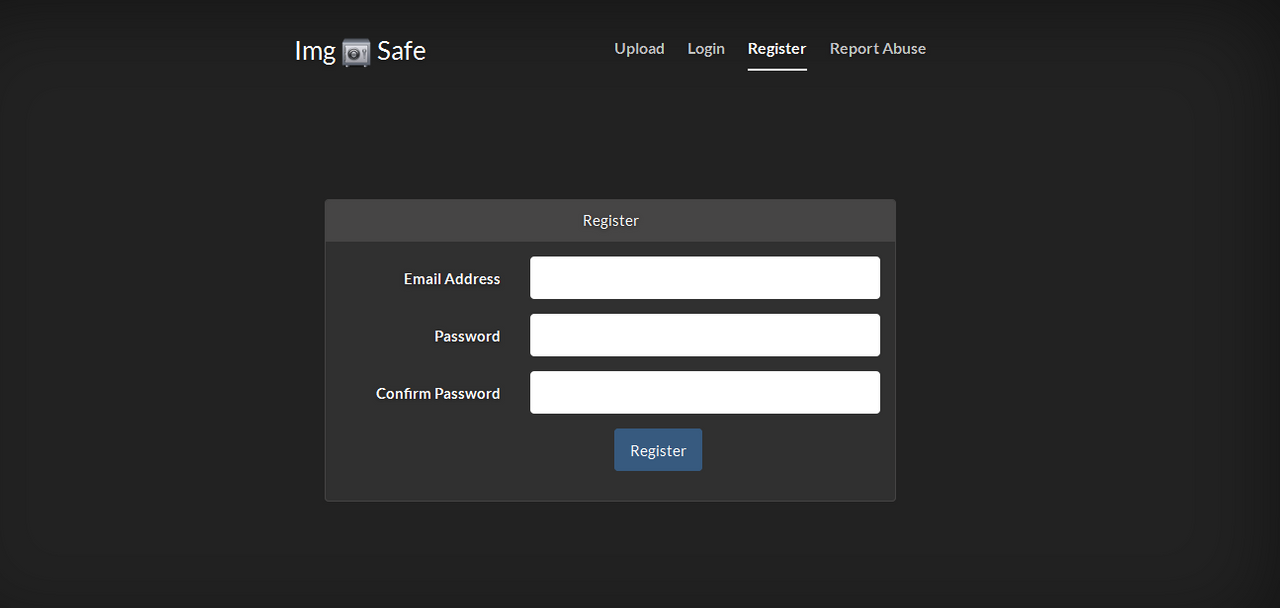Open the Report Abuse link
The width and height of the screenshot is (1280, 608).
(878, 49)
